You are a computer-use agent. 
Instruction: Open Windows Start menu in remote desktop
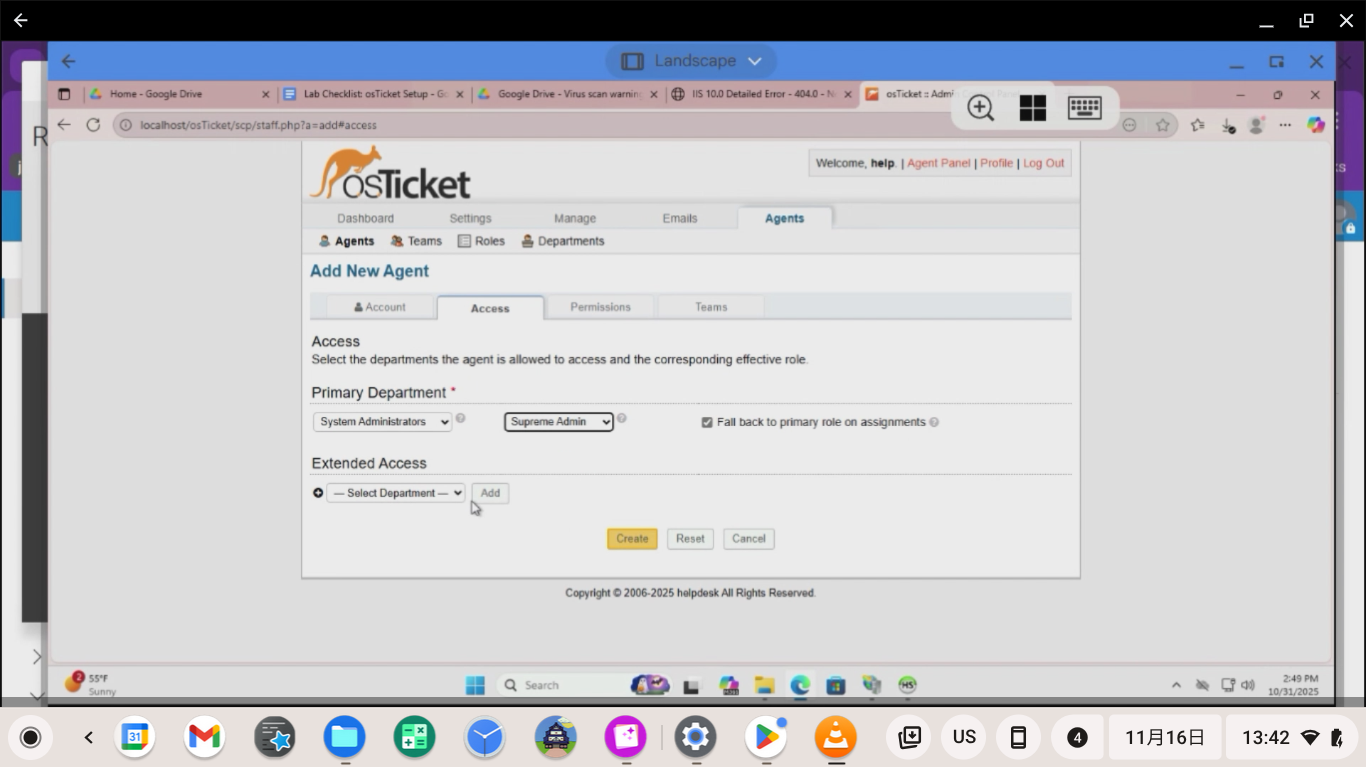[475, 685]
